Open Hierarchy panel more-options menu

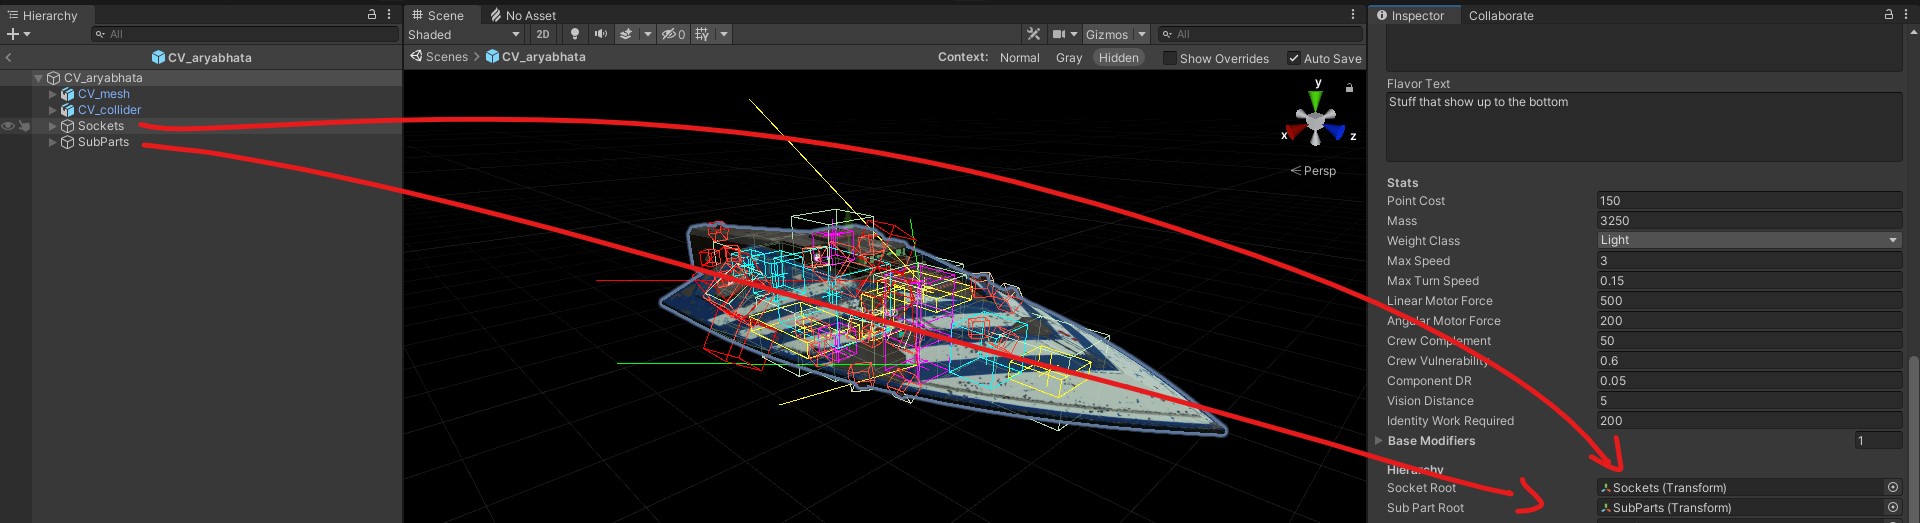pos(389,15)
